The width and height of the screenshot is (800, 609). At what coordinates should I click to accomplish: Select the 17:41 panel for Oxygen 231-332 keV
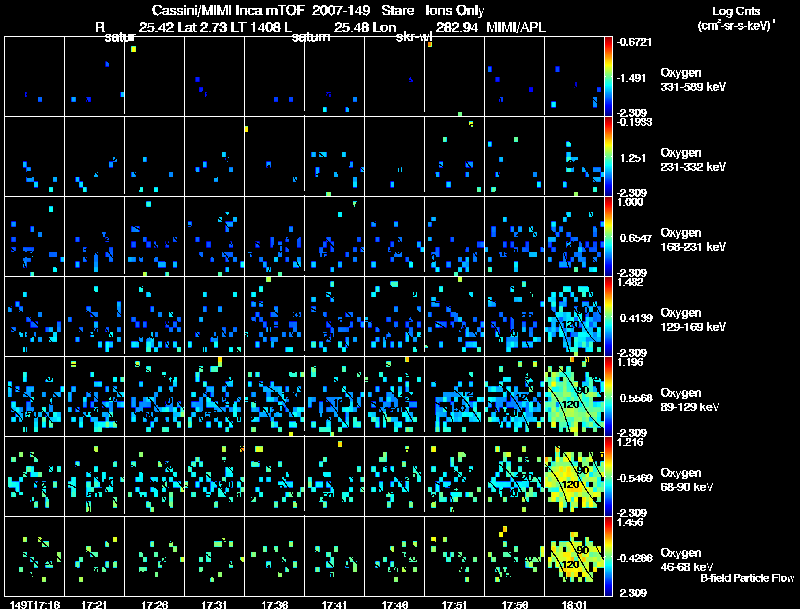click(334, 156)
